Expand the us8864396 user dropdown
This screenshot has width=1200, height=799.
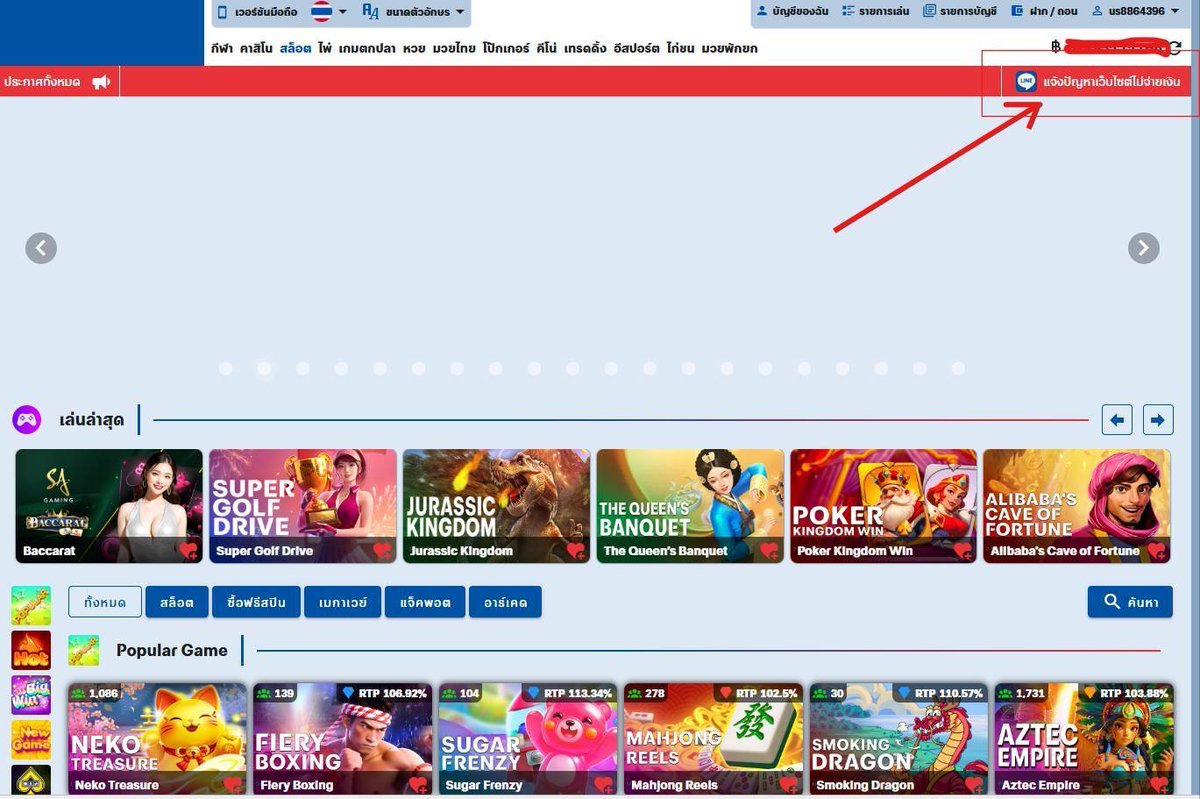pos(1135,12)
